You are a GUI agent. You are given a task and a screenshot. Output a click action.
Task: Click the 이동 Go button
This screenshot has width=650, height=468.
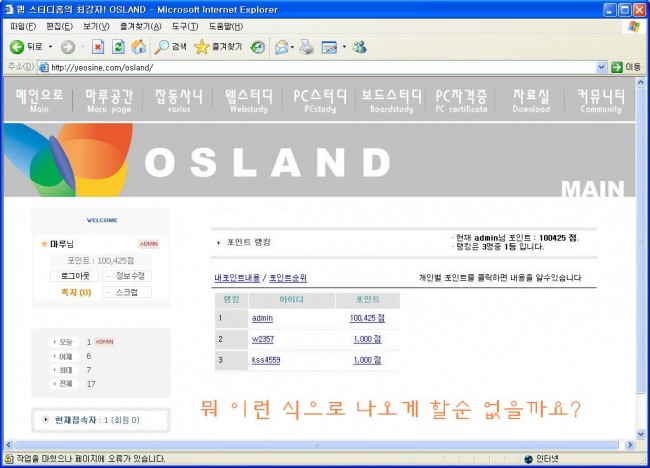[x=626, y=67]
